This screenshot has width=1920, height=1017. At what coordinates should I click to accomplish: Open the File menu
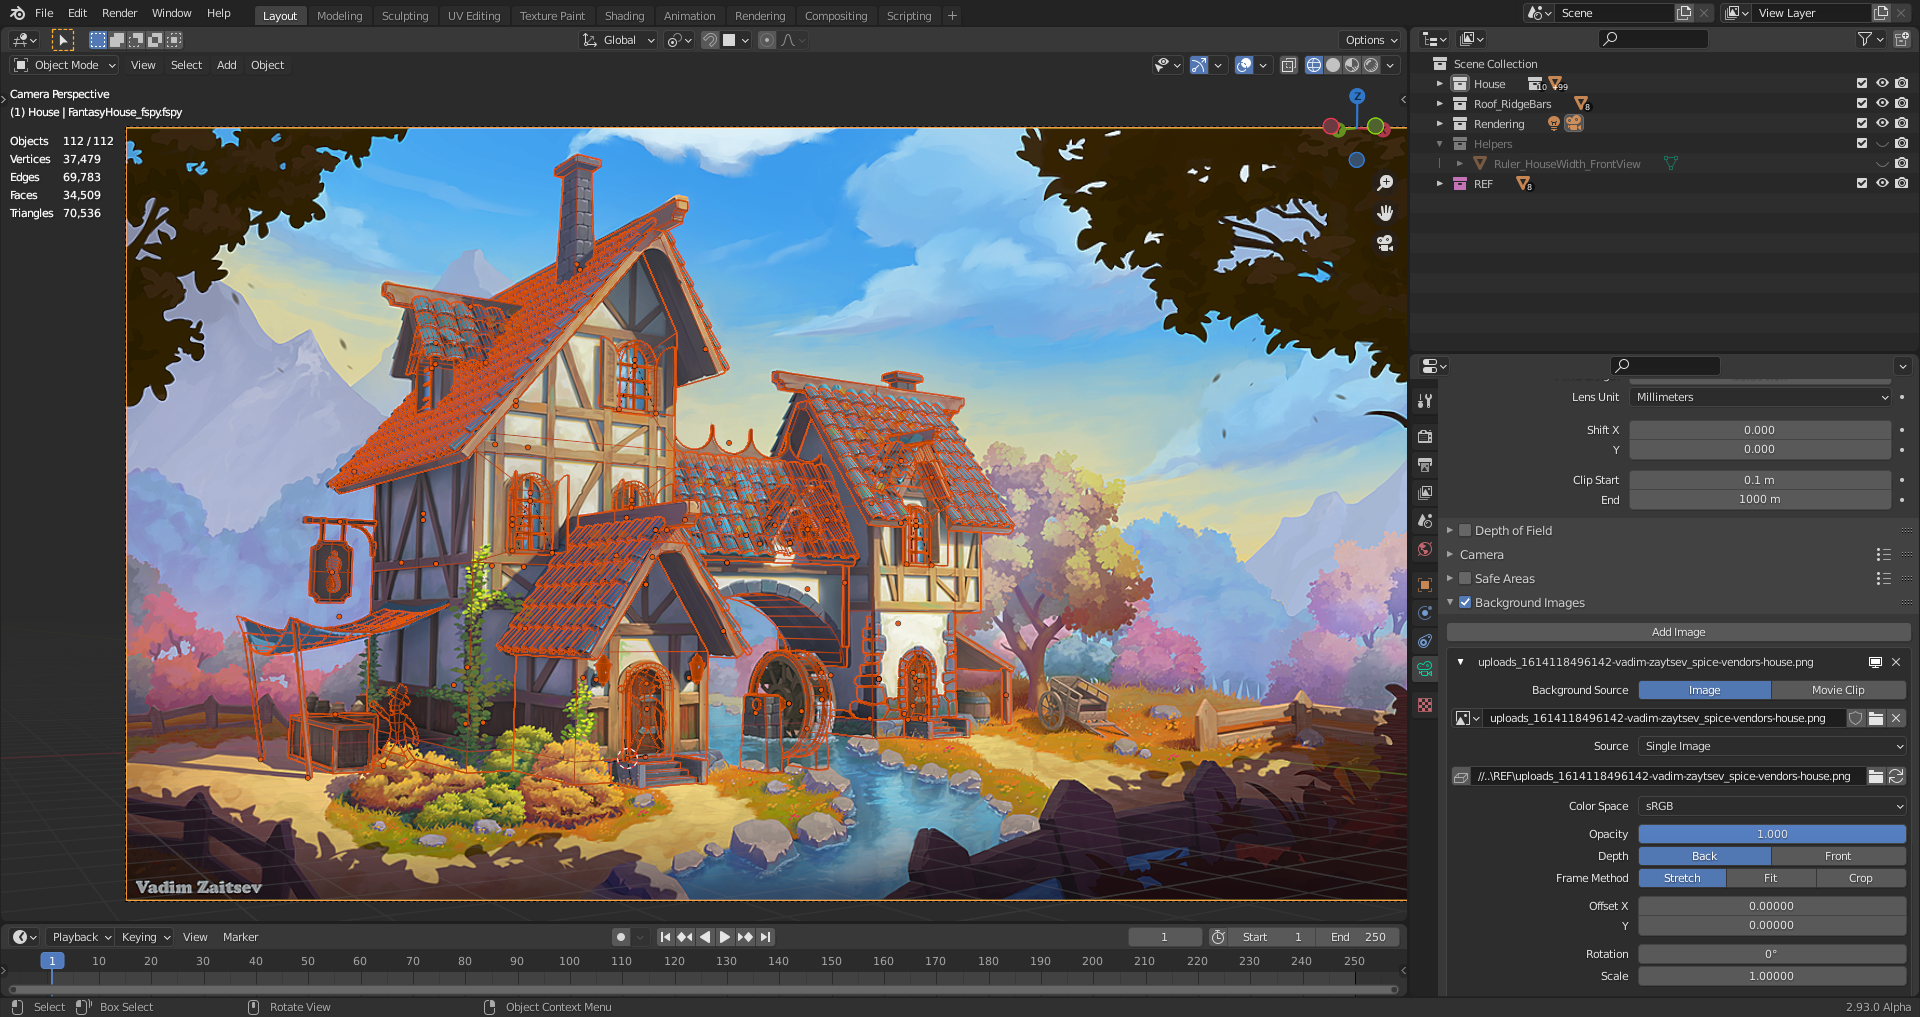pyautogui.click(x=44, y=13)
